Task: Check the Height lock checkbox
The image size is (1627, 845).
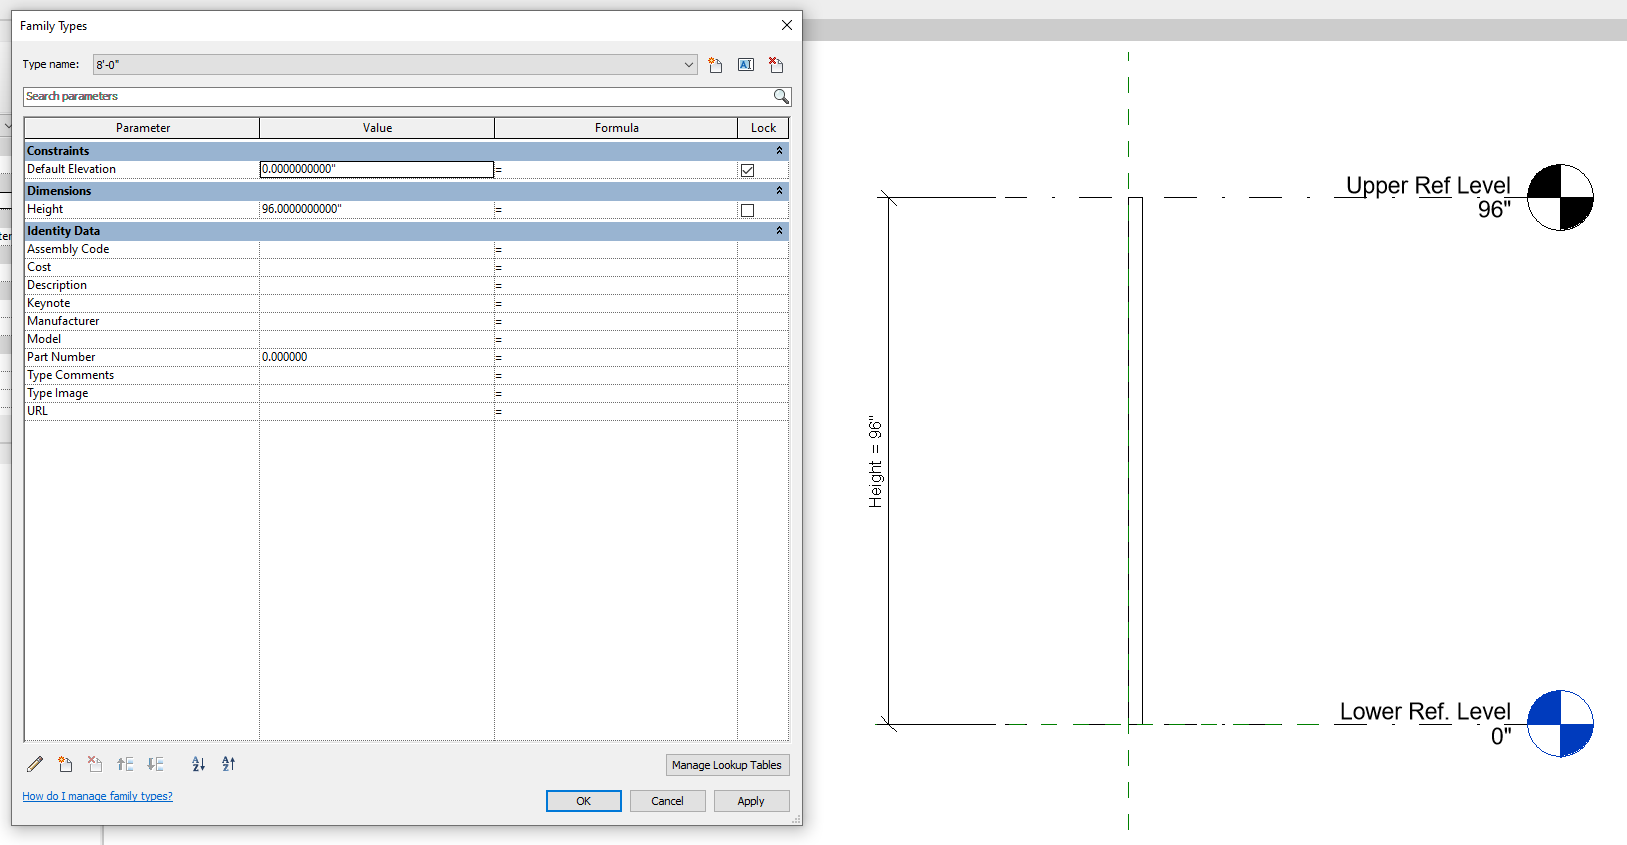Action: [747, 210]
